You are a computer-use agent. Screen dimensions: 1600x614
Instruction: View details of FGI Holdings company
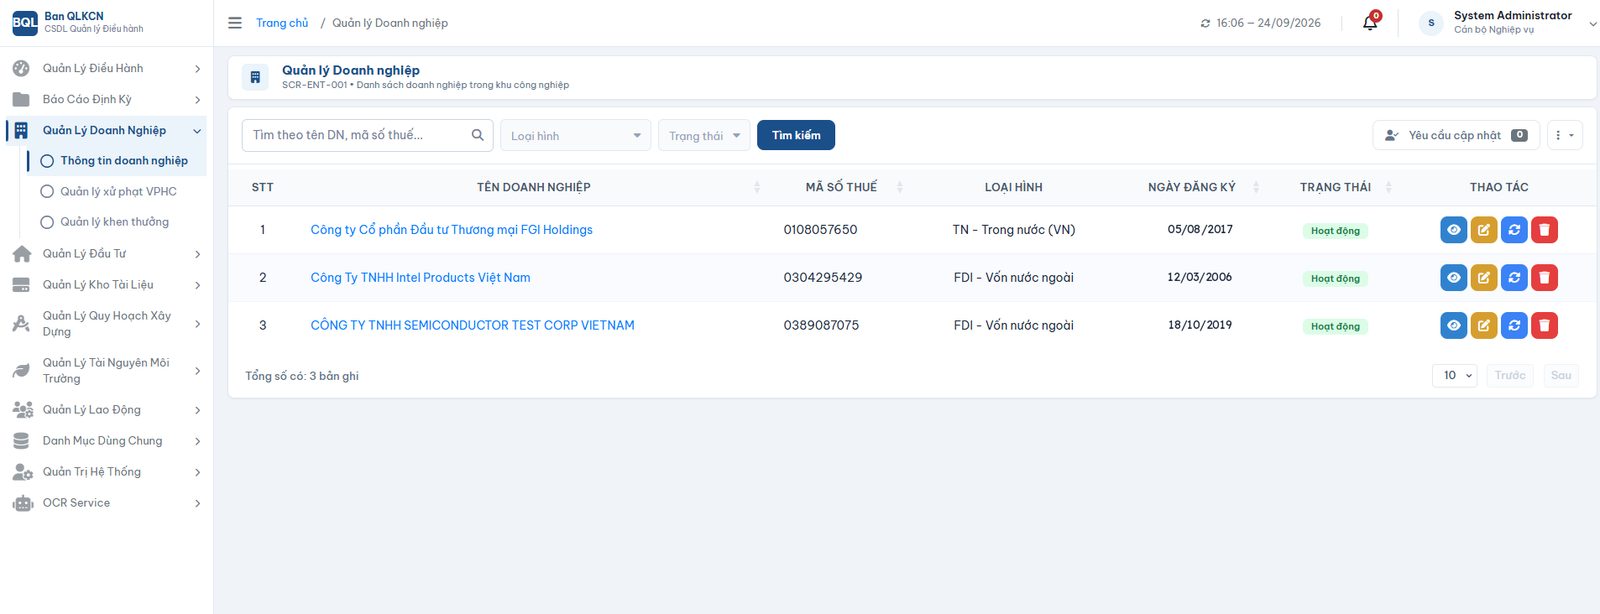[x=1454, y=230]
